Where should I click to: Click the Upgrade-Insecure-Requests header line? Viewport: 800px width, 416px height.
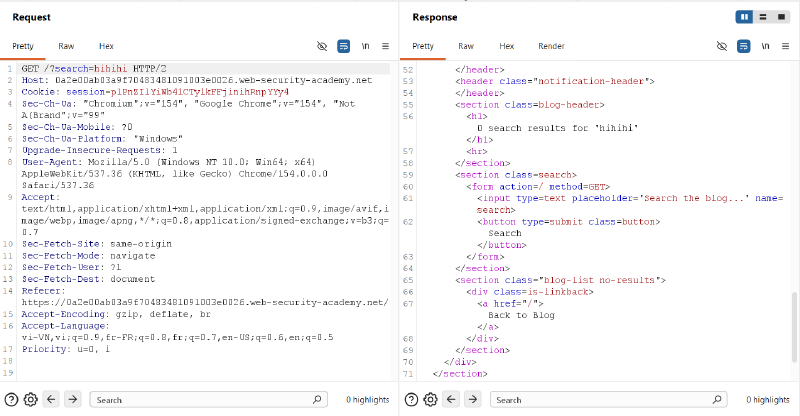point(99,151)
